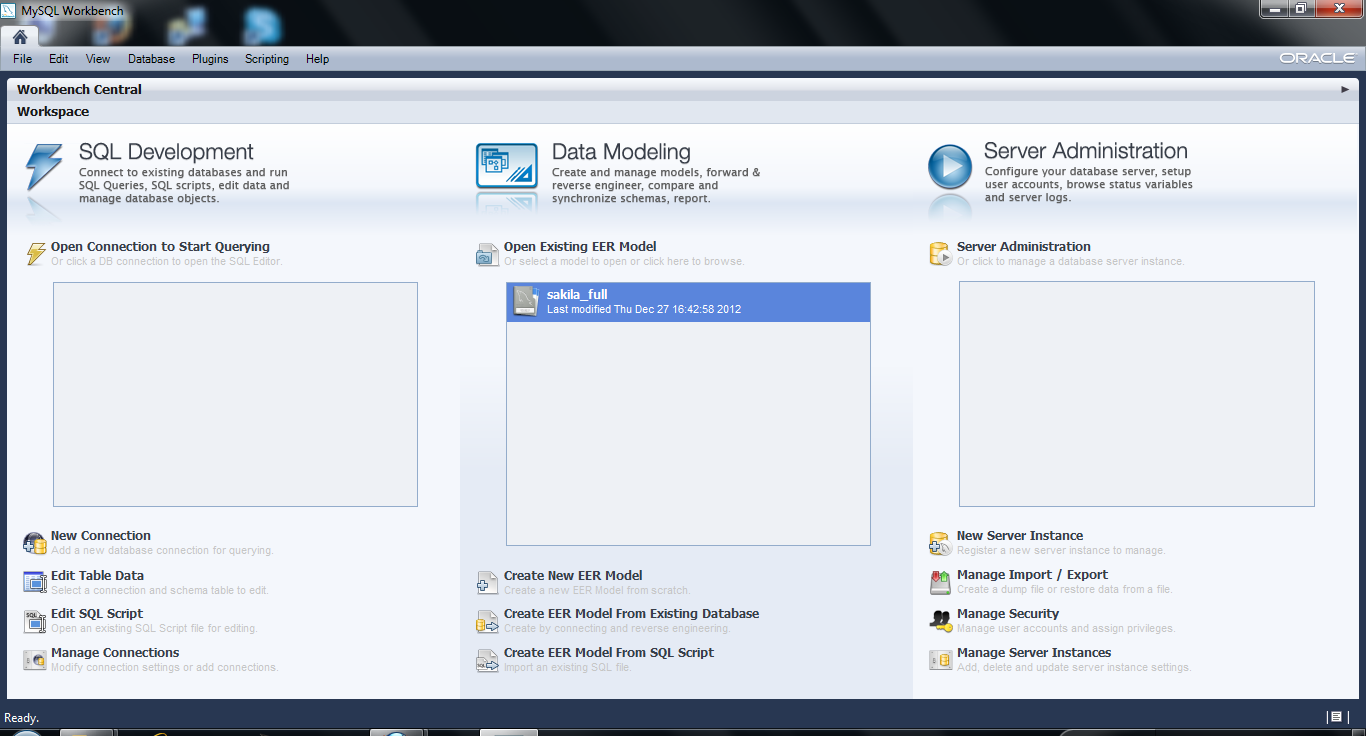Image resolution: width=1366 pixels, height=736 pixels.
Task: Select Create EER Model From SQL Script
Action: click(x=609, y=653)
